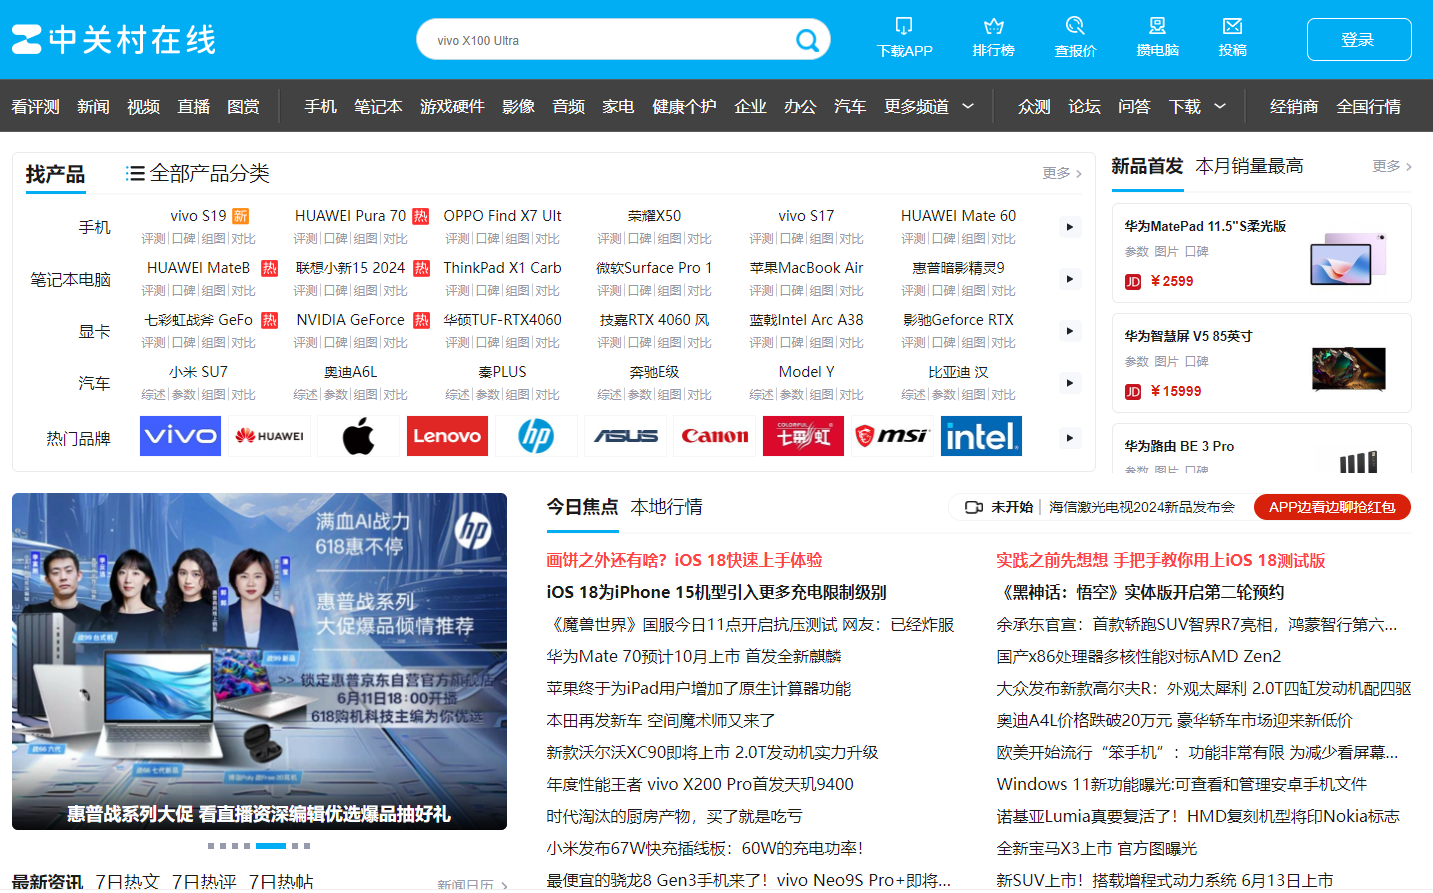The width and height of the screenshot is (1433, 893).
Task: Open the 华为MatePad 11.5 tablet thumbnail
Action: click(1348, 259)
